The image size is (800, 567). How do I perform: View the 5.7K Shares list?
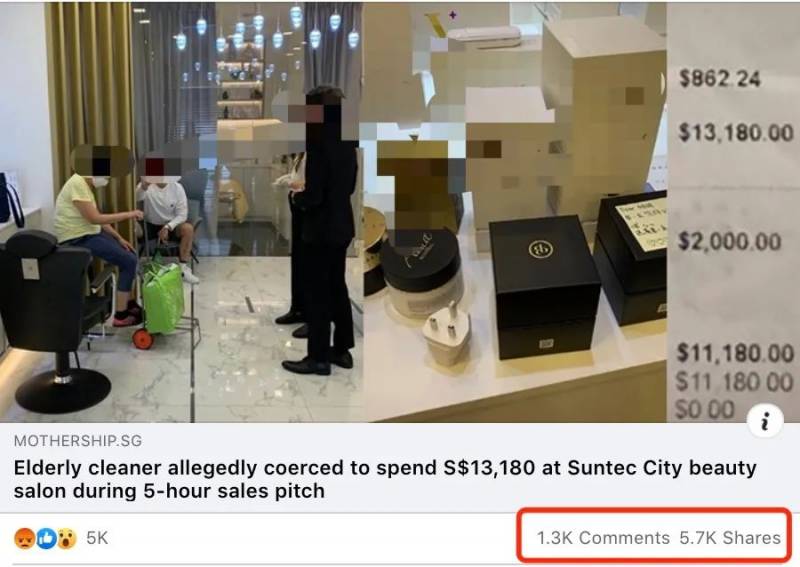click(x=730, y=538)
